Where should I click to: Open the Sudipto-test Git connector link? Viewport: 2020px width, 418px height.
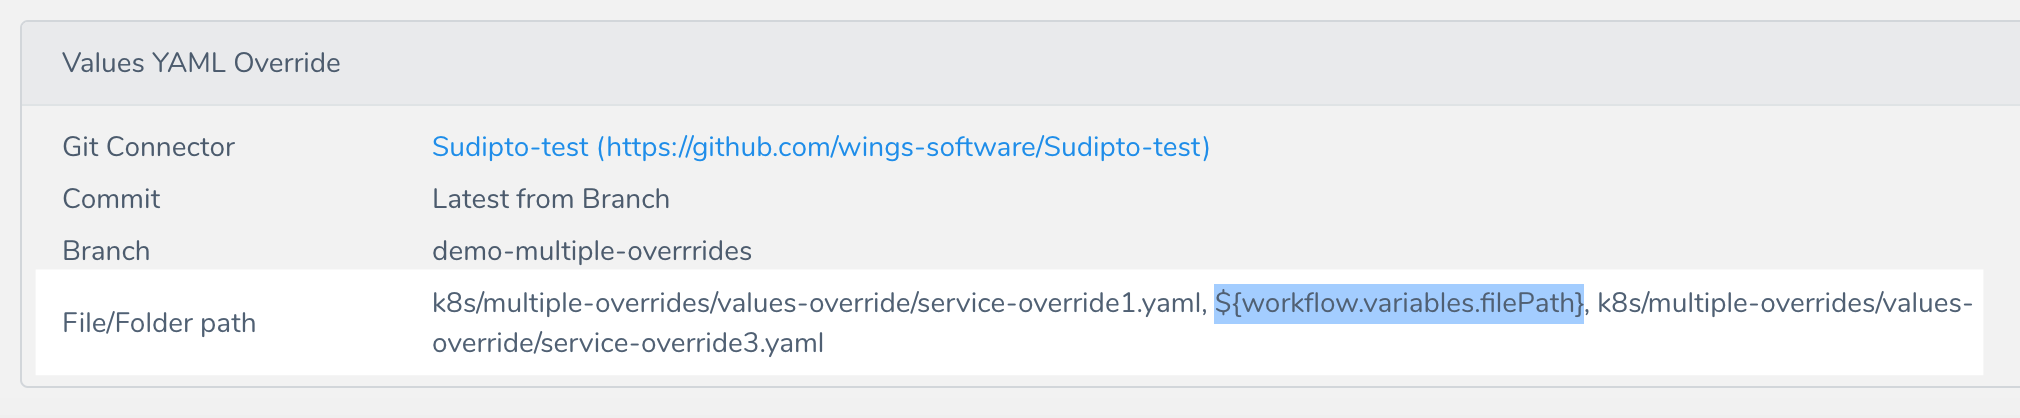tap(820, 147)
